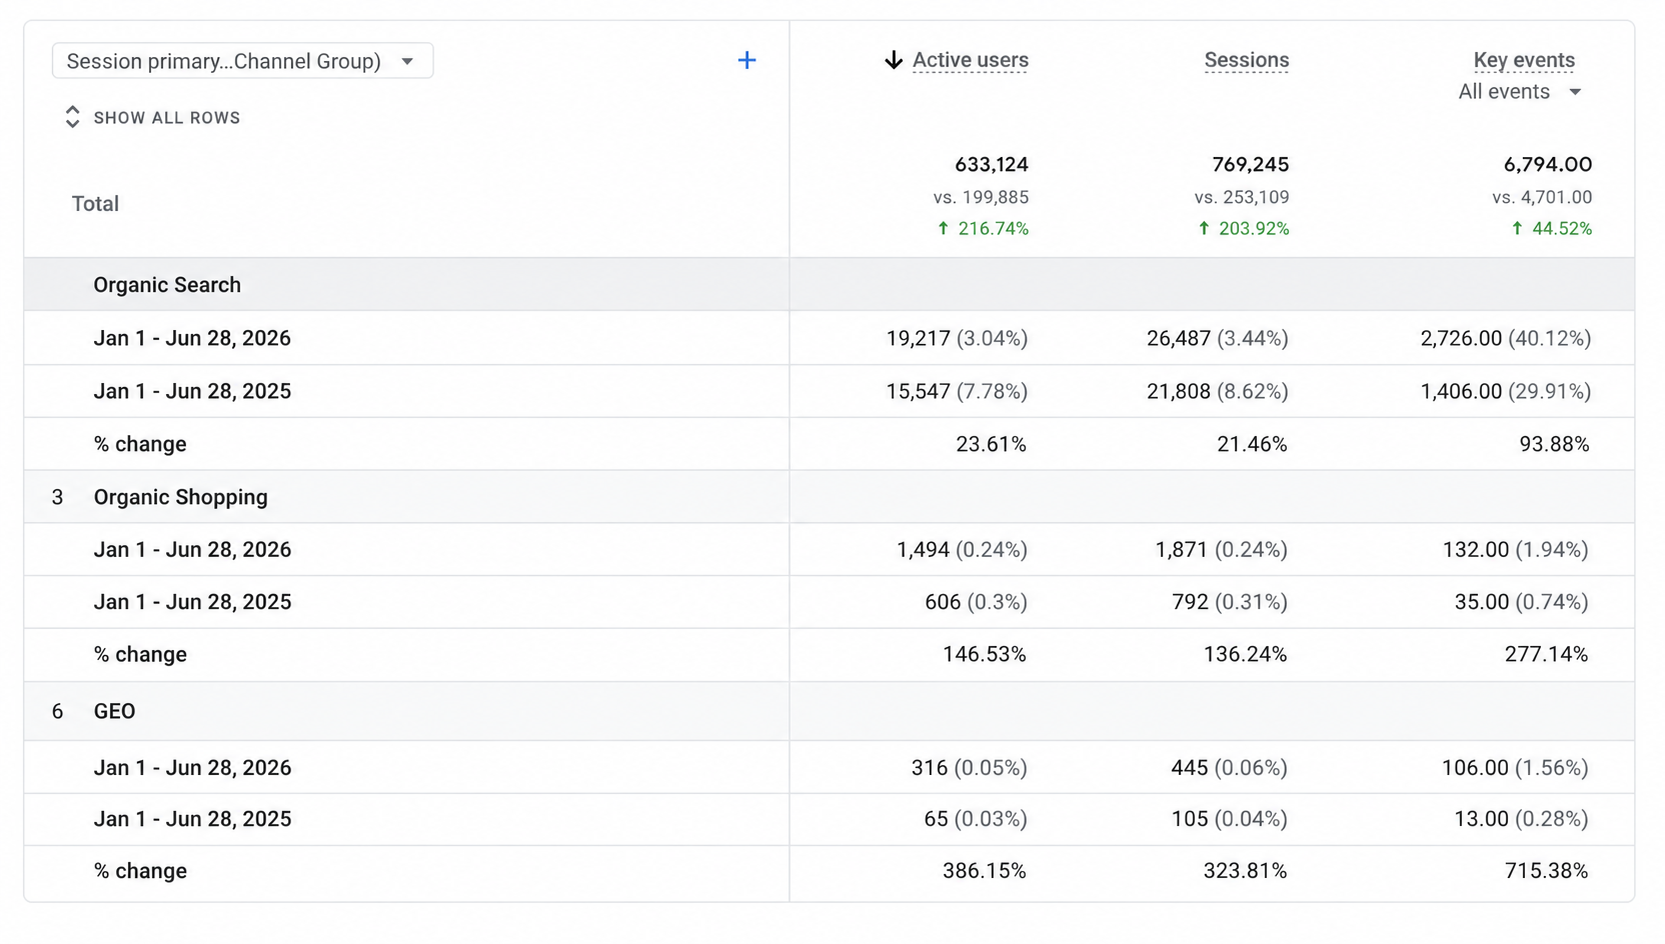1665x944 pixels.
Task: Select the GEO channel row
Action: [829, 711]
